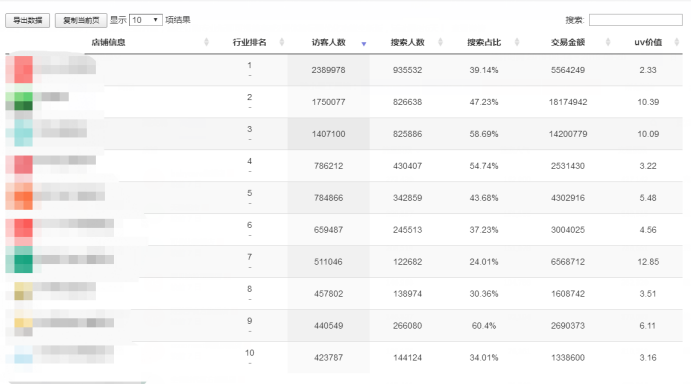Select visitor count 2389978
Screen dimensions: 691x385
tap(328, 70)
